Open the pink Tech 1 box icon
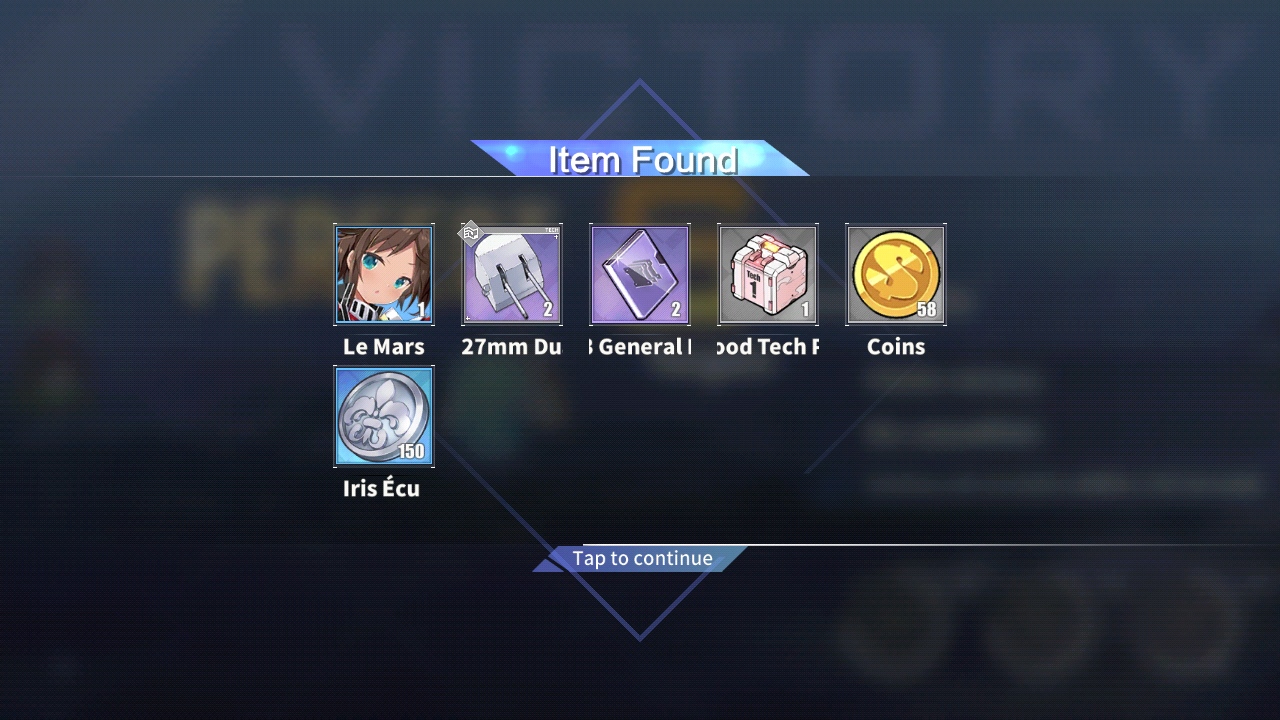Screen dimensions: 1280x720 pos(768,274)
